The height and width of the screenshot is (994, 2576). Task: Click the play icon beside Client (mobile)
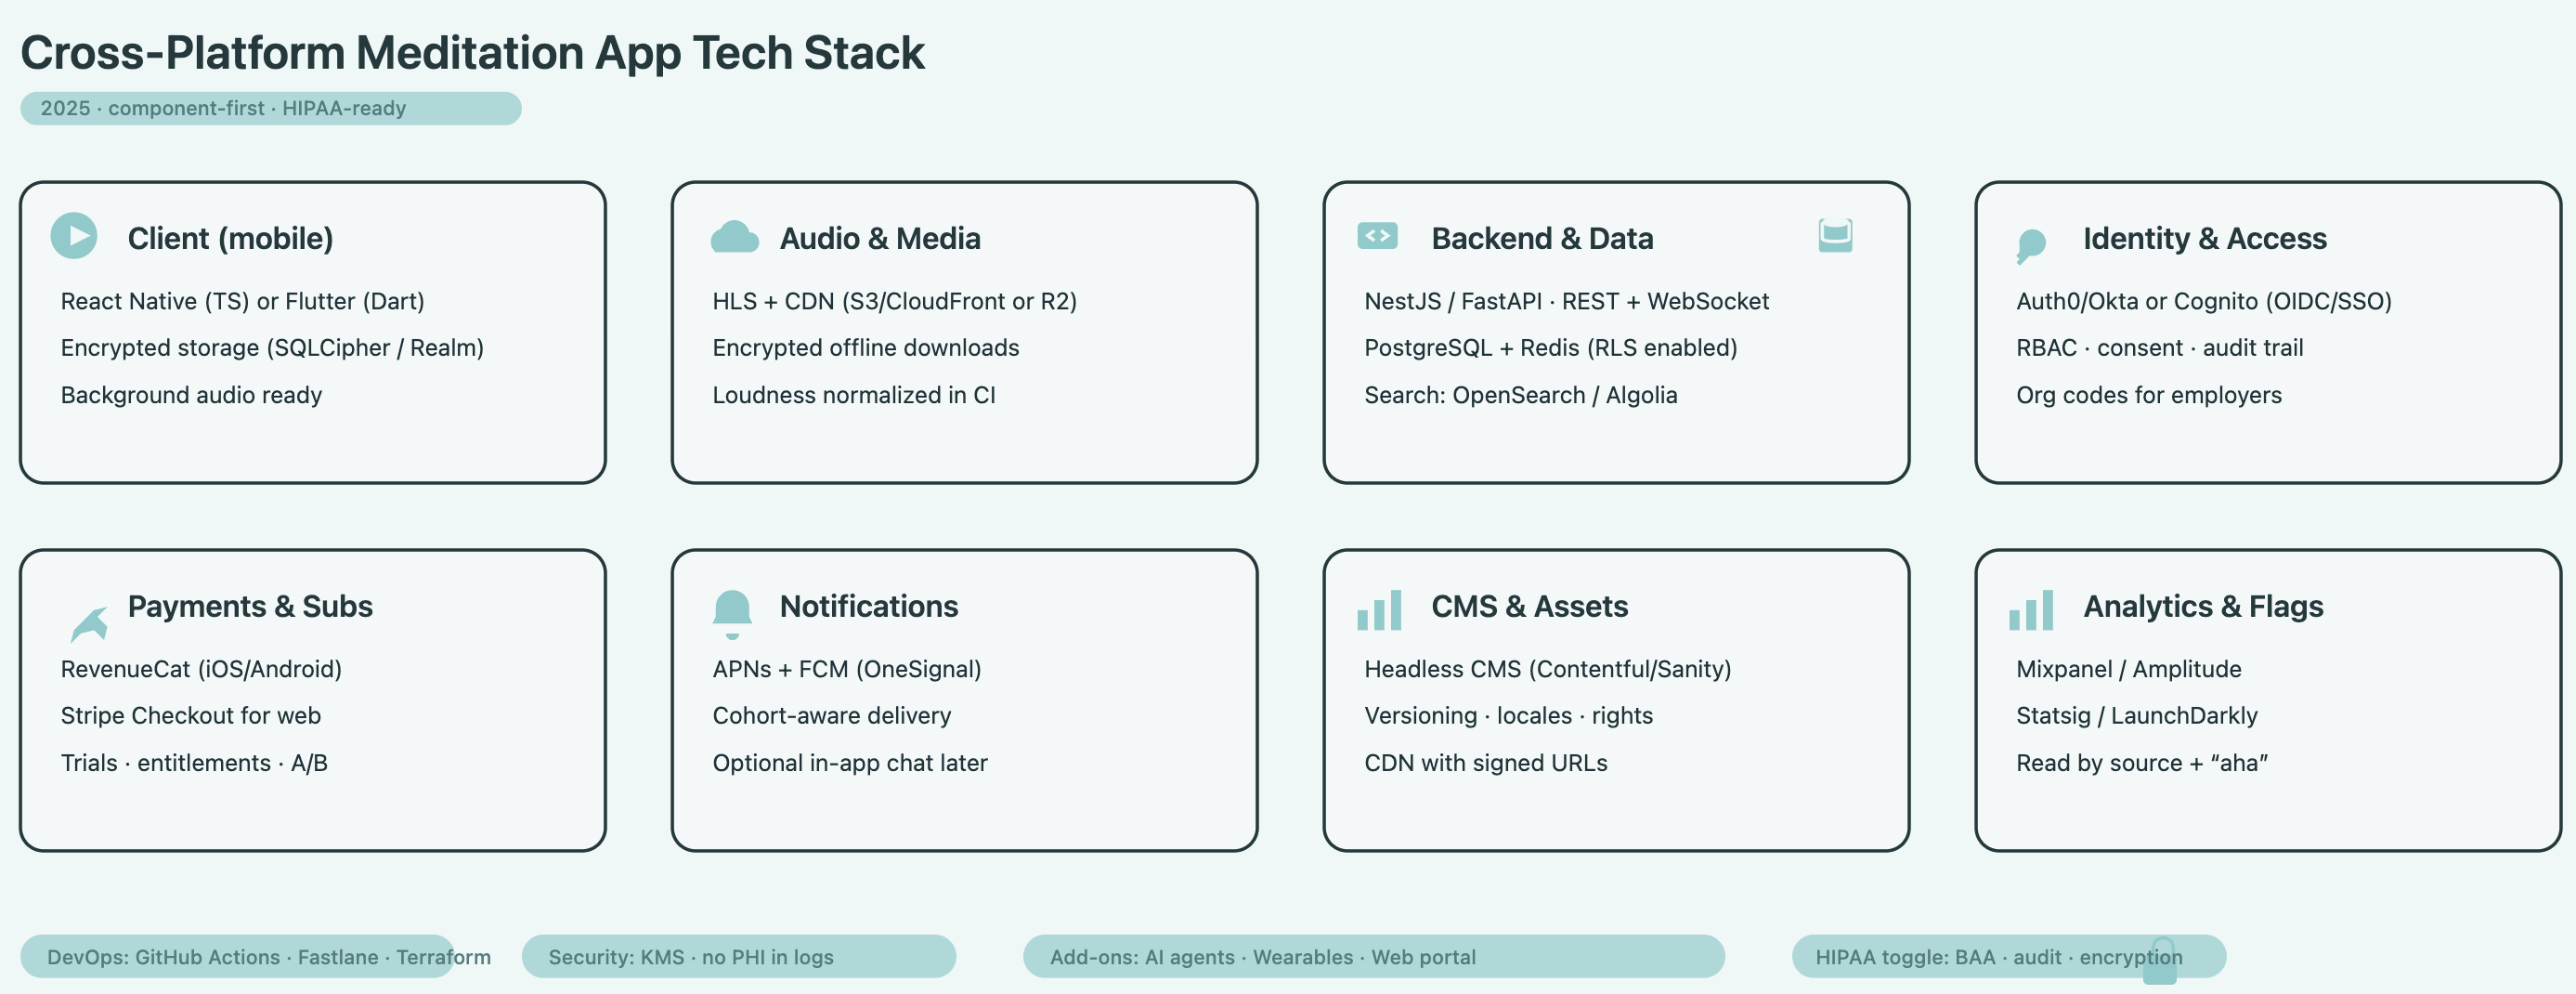pyautogui.click(x=74, y=236)
